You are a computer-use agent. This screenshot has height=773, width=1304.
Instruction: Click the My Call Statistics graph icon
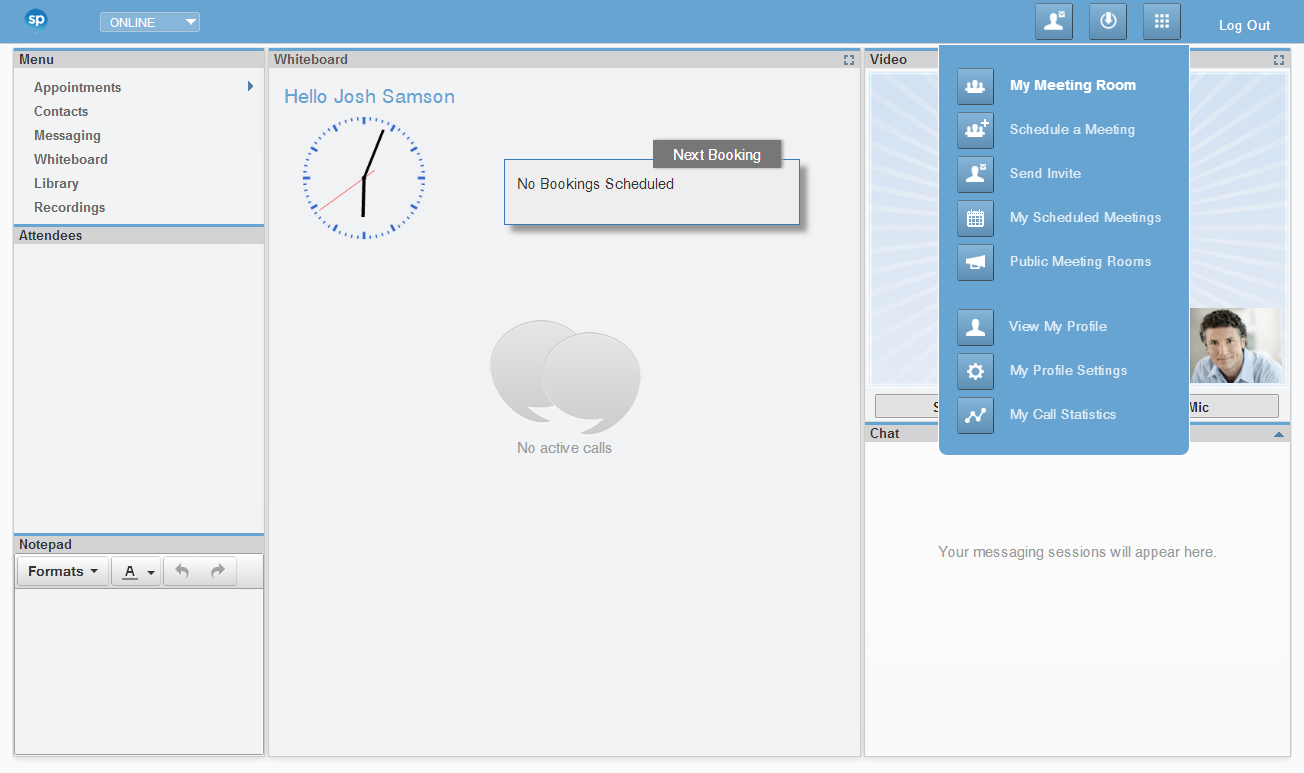tap(975, 415)
